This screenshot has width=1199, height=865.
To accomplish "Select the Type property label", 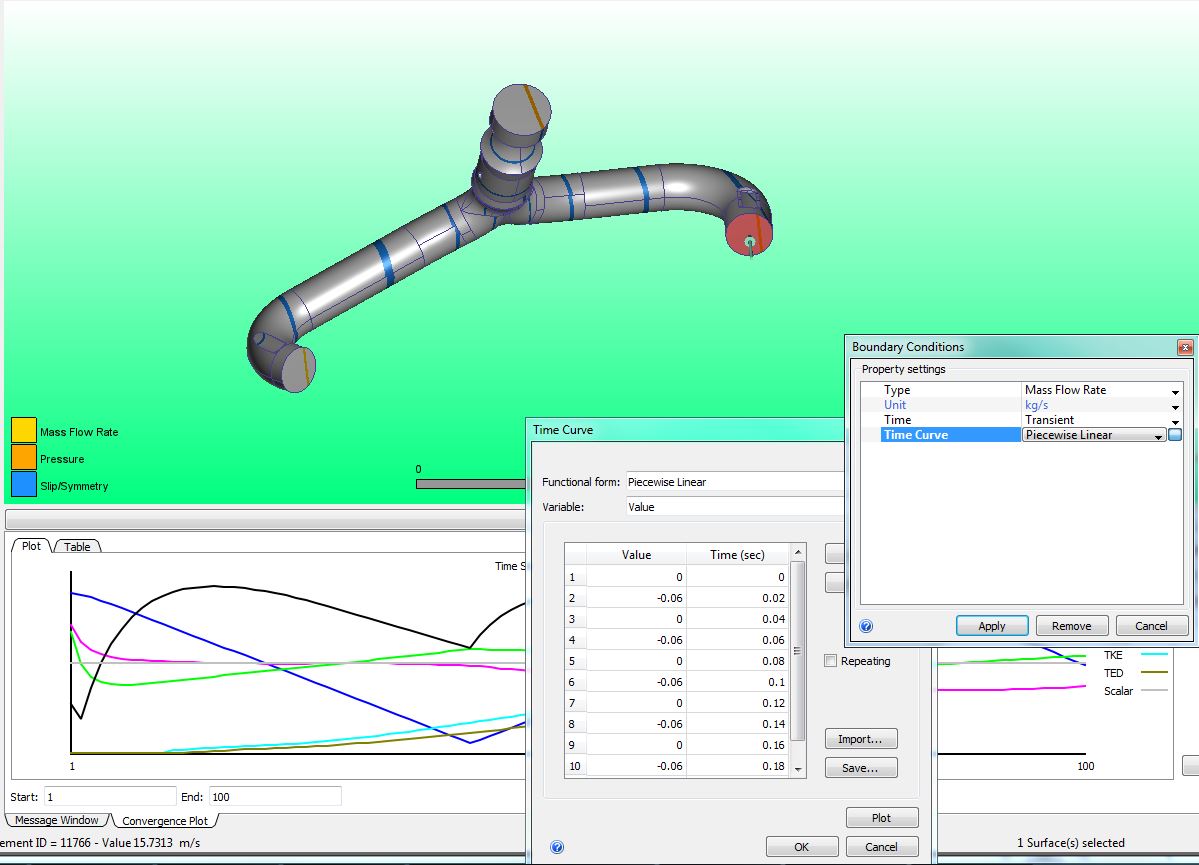I will pos(897,390).
